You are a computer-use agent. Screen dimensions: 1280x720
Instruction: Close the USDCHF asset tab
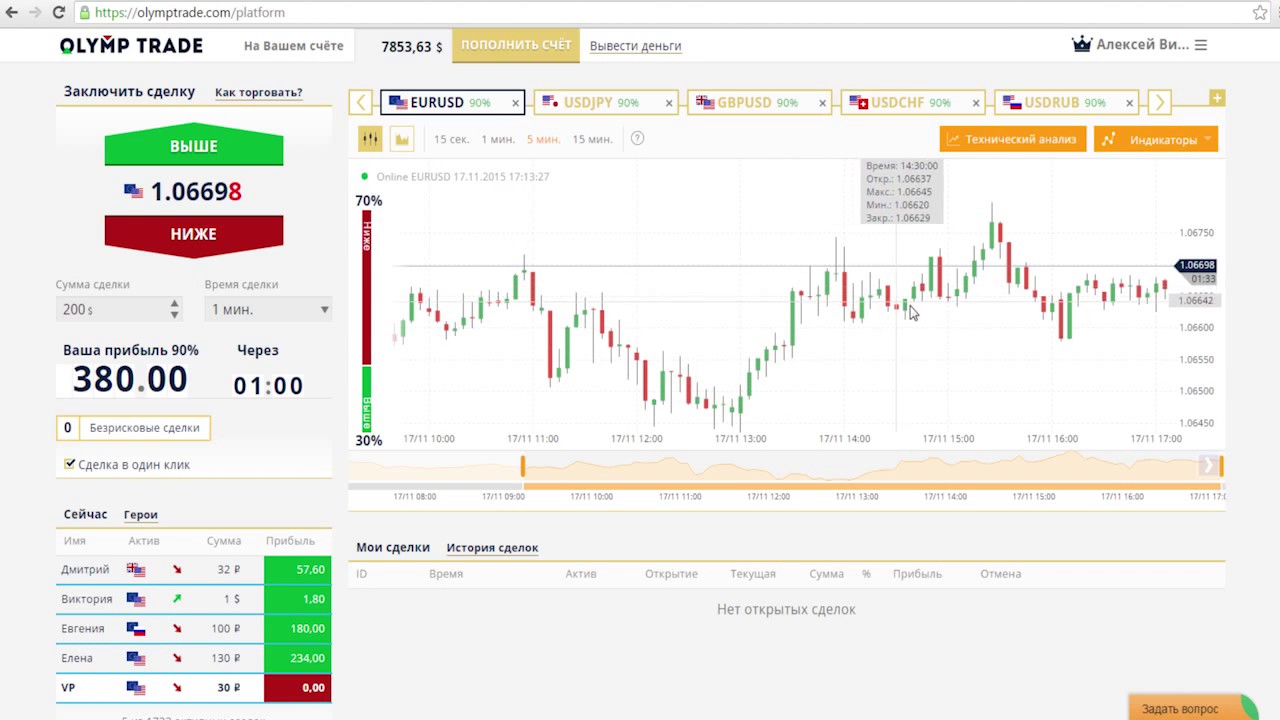click(x=976, y=103)
